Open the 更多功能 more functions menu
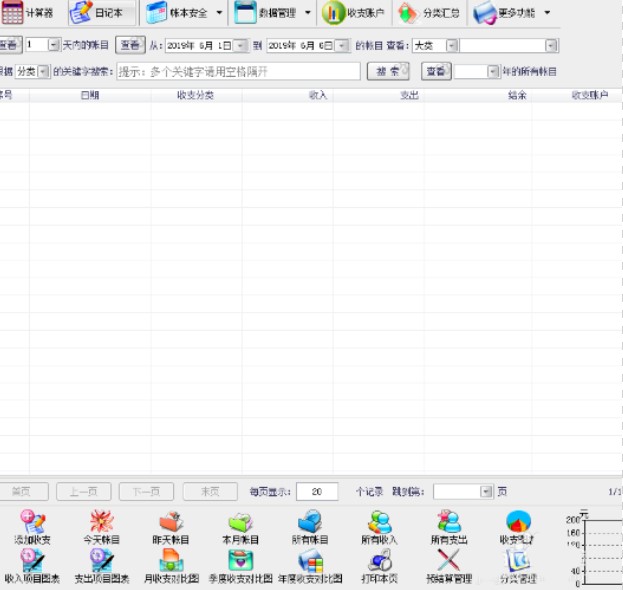The image size is (623, 590). (x=547, y=14)
